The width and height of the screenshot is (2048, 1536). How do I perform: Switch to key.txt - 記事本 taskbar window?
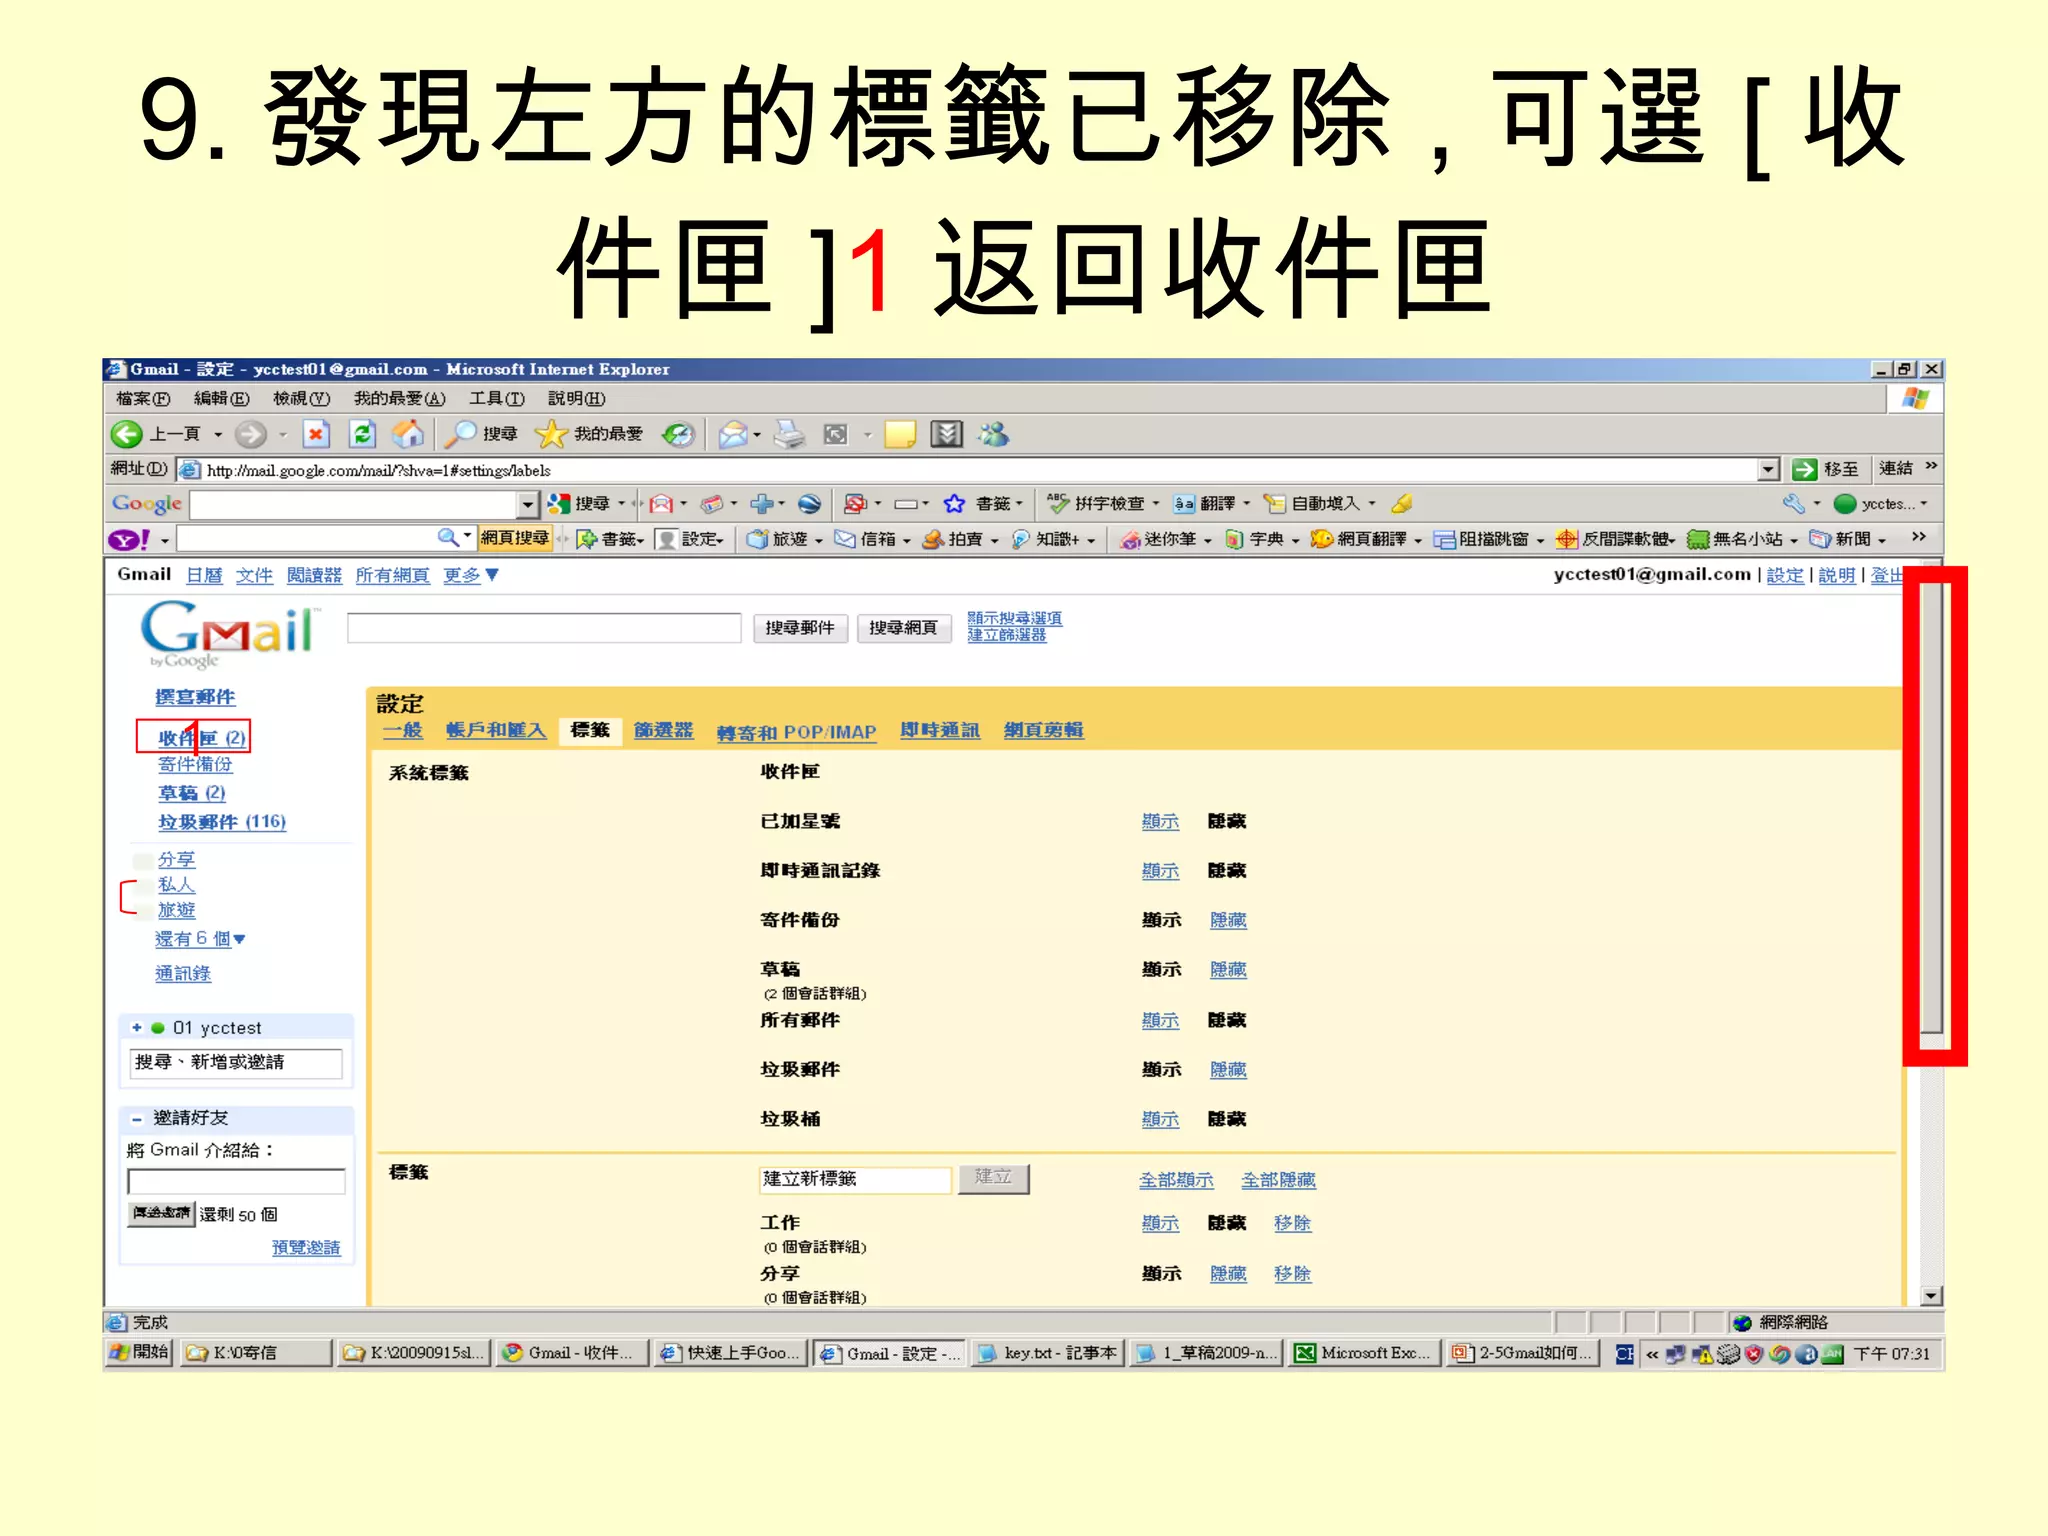coord(1049,1353)
